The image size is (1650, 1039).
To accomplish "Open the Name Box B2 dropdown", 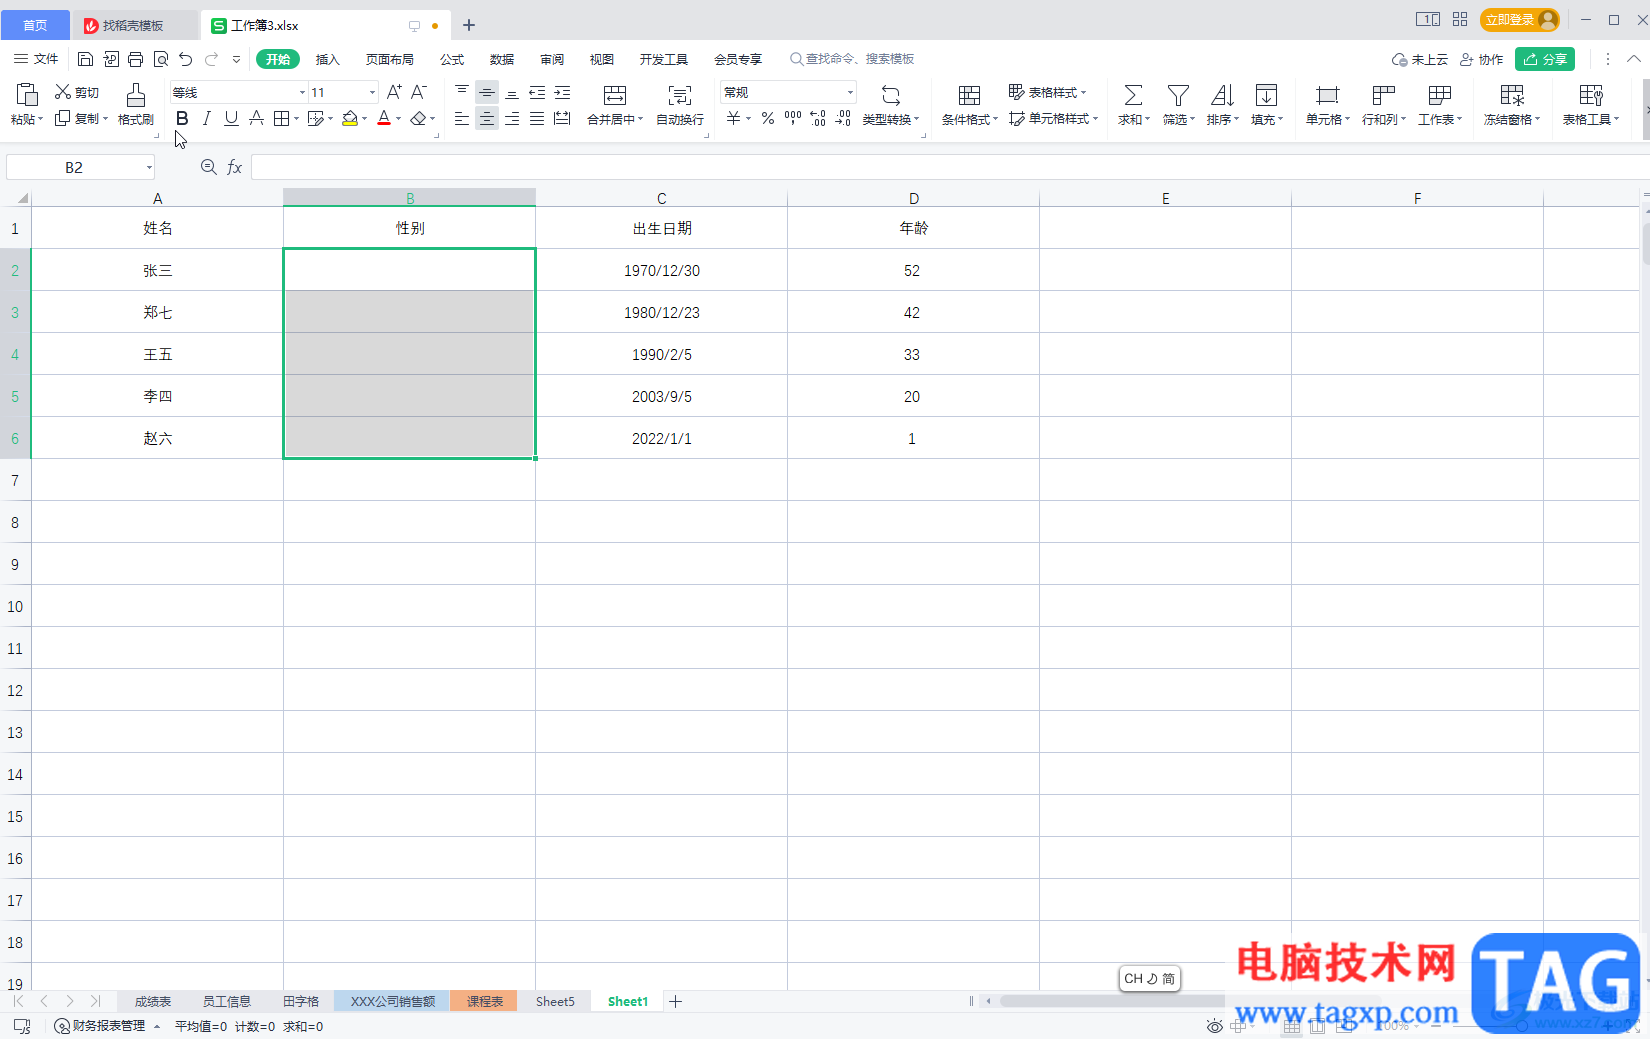I will tap(149, 167).
